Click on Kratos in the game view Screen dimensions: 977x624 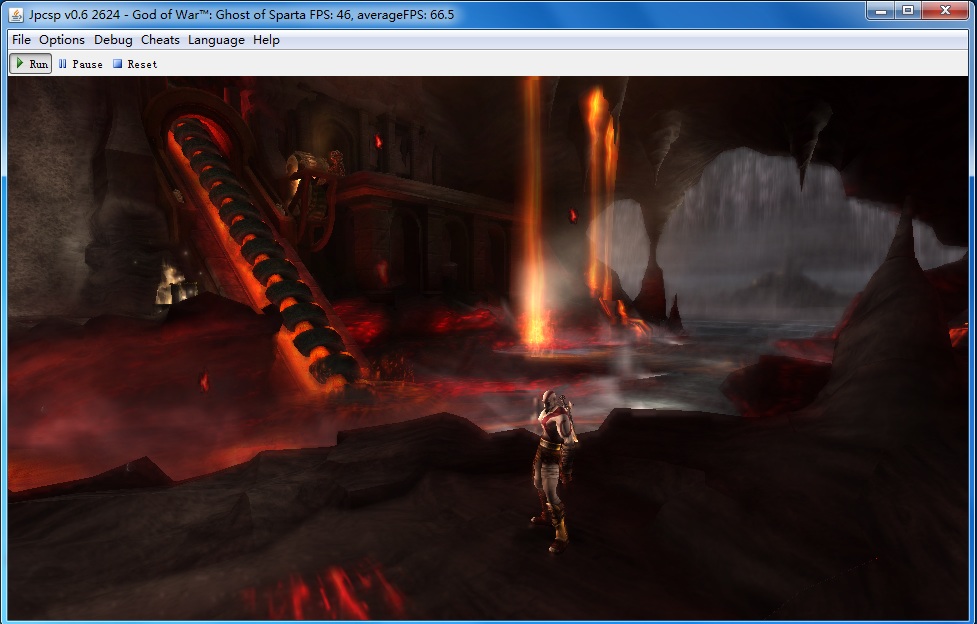[553, 465]
